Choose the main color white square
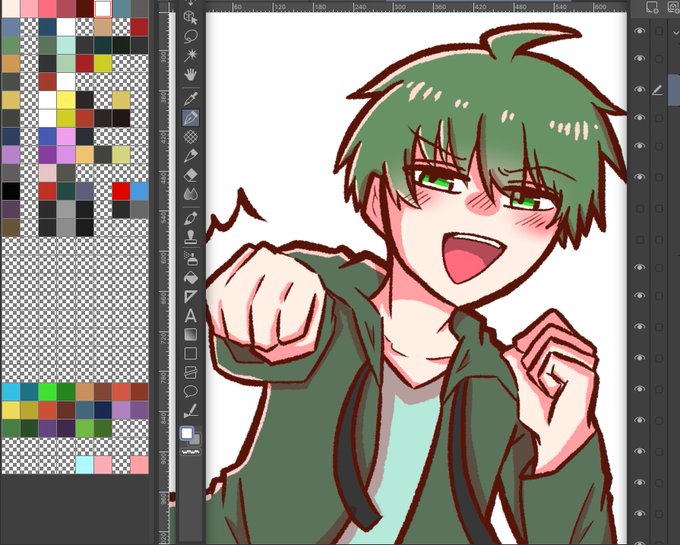Screen dimensions: 680x545 187,433
